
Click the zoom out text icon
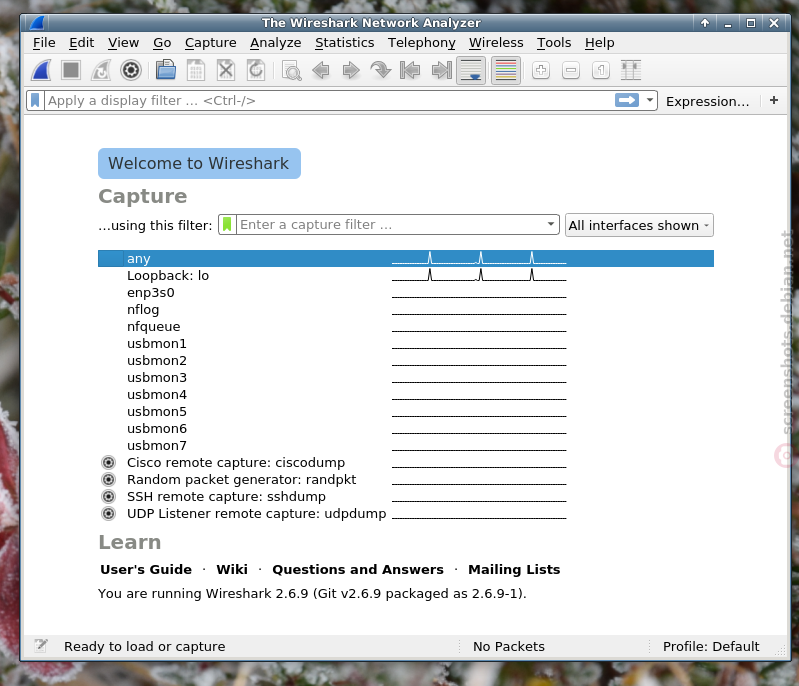point(571,70)
